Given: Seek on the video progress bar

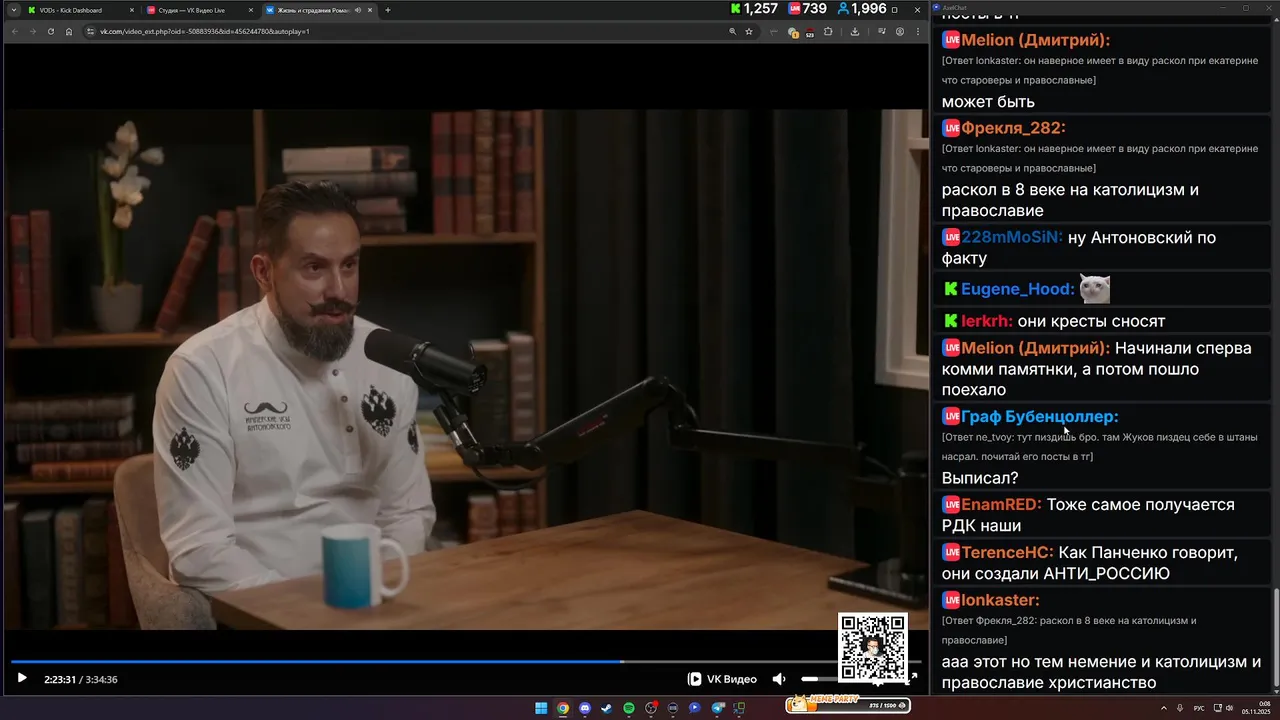Looking at the screenshot, I should [465, 661].
